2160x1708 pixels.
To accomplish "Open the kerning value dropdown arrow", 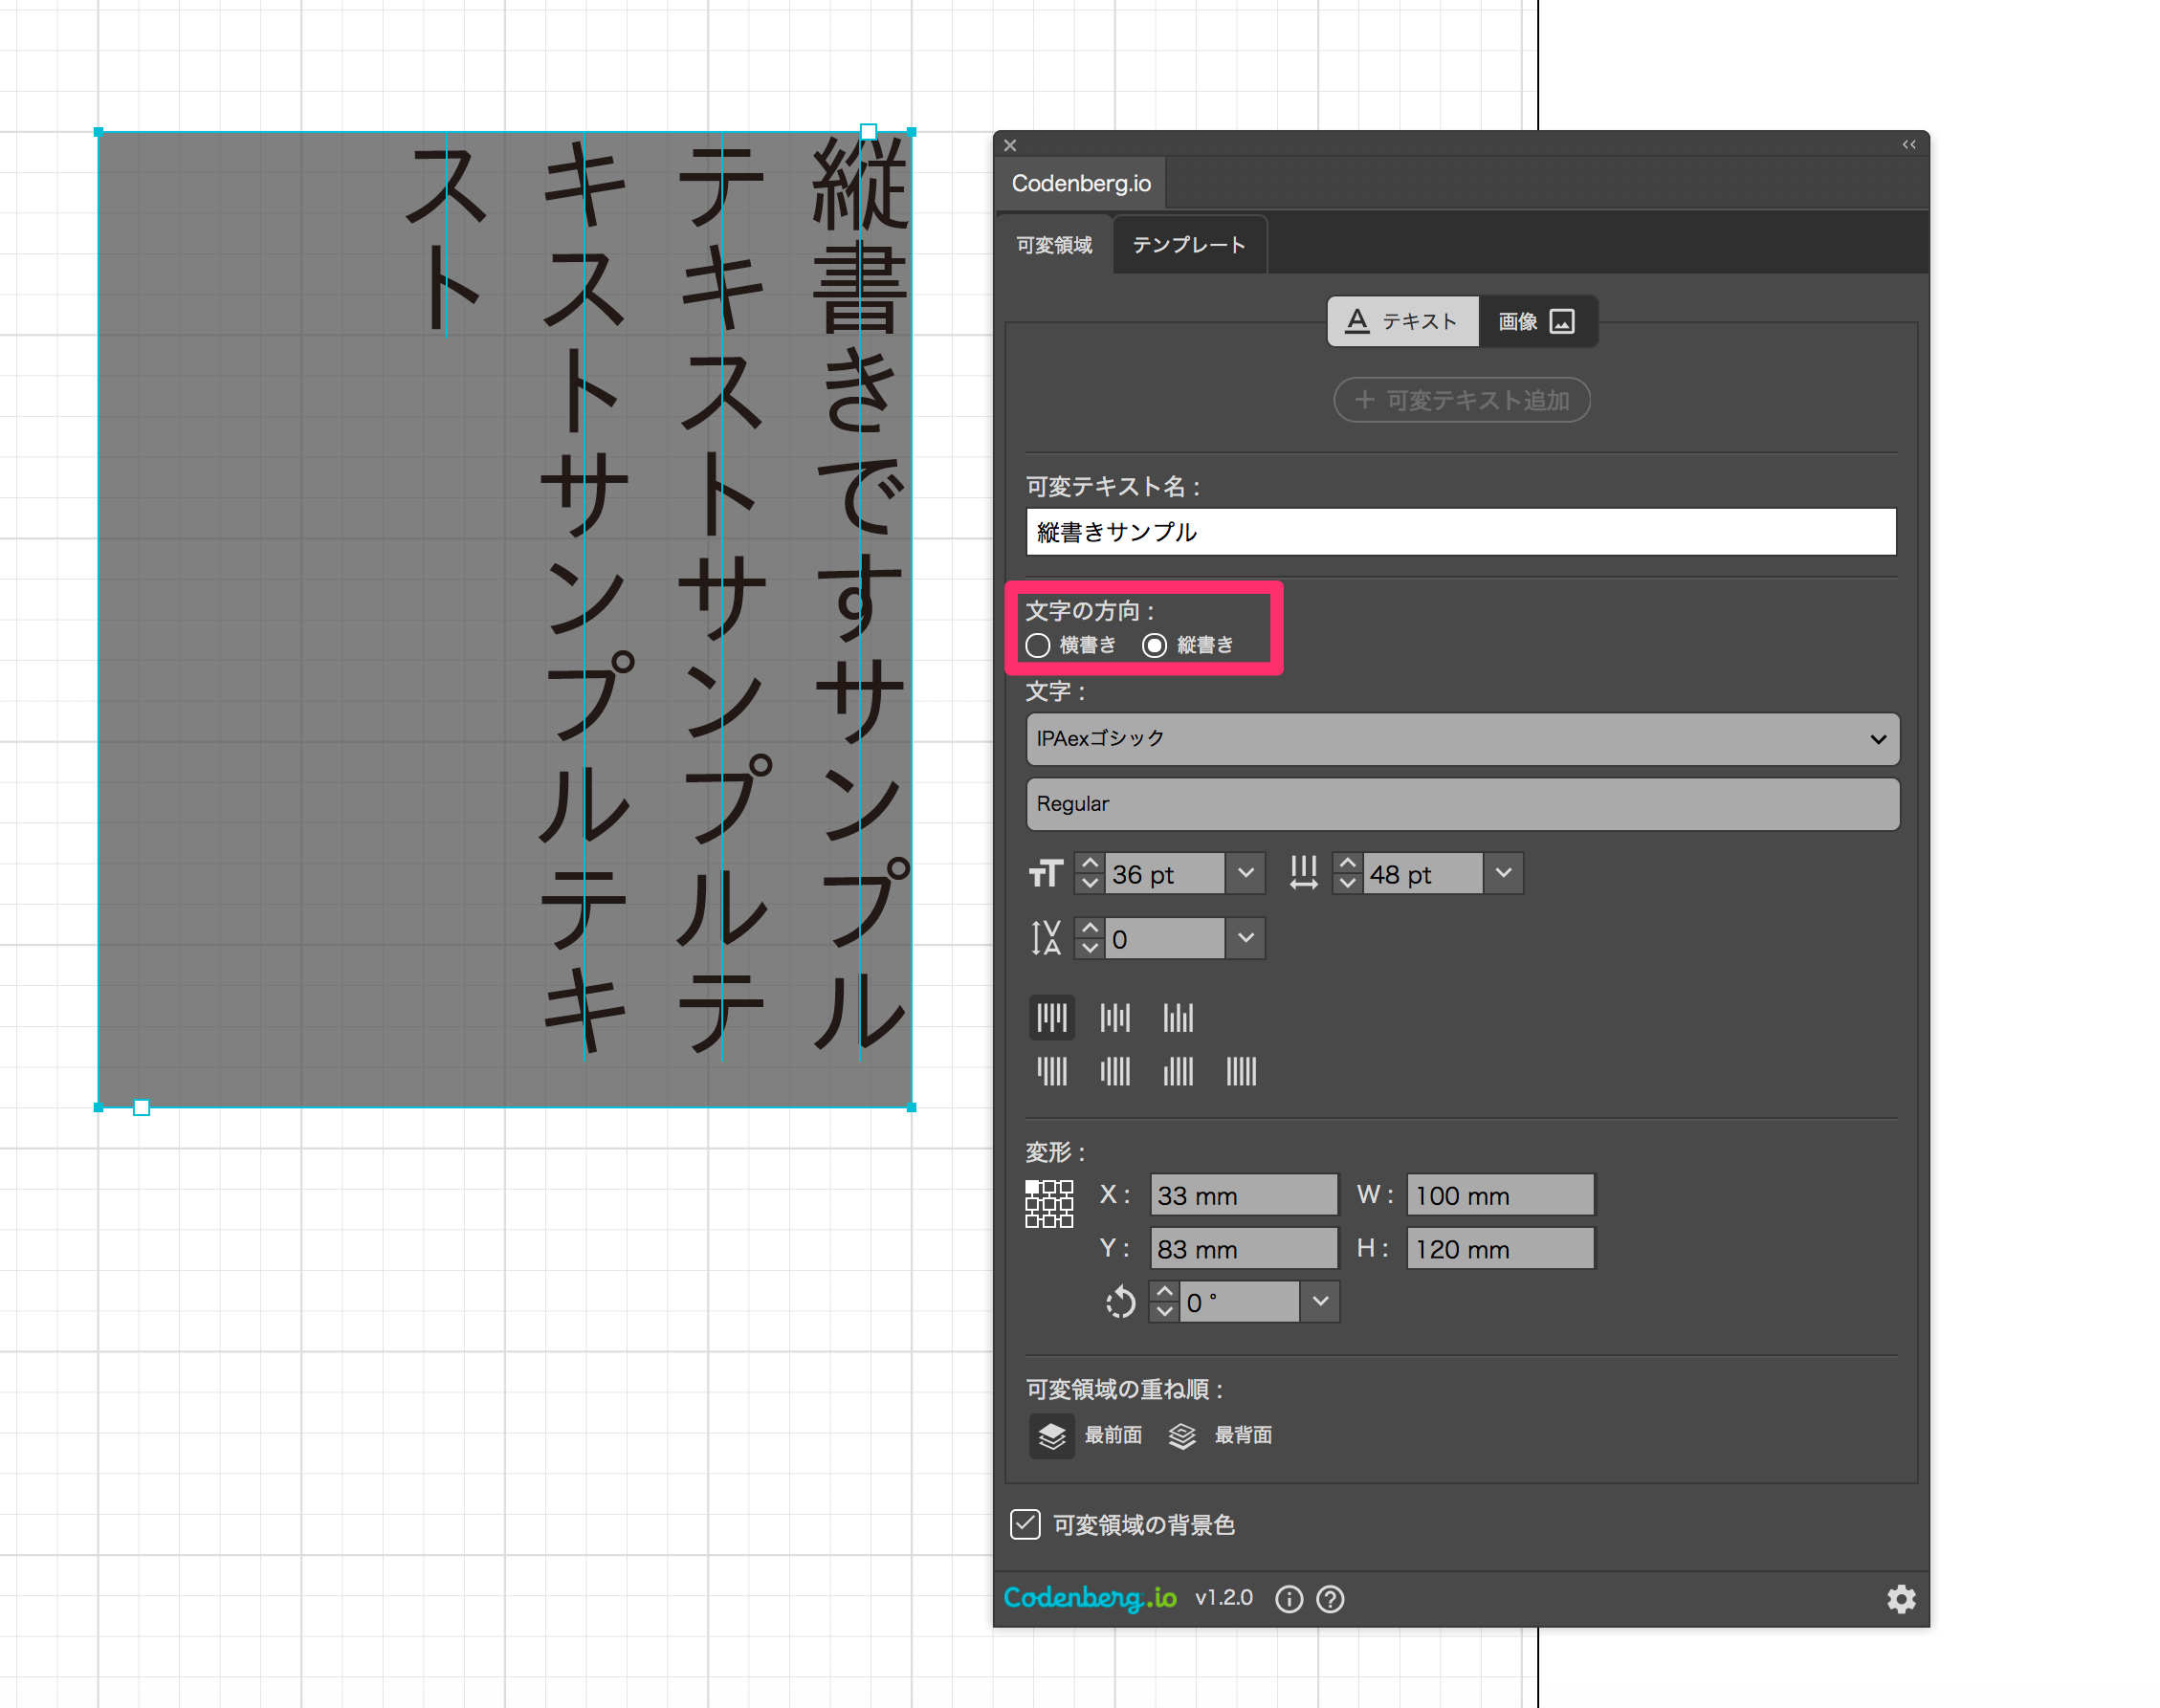I will (x=1245, y=938).
